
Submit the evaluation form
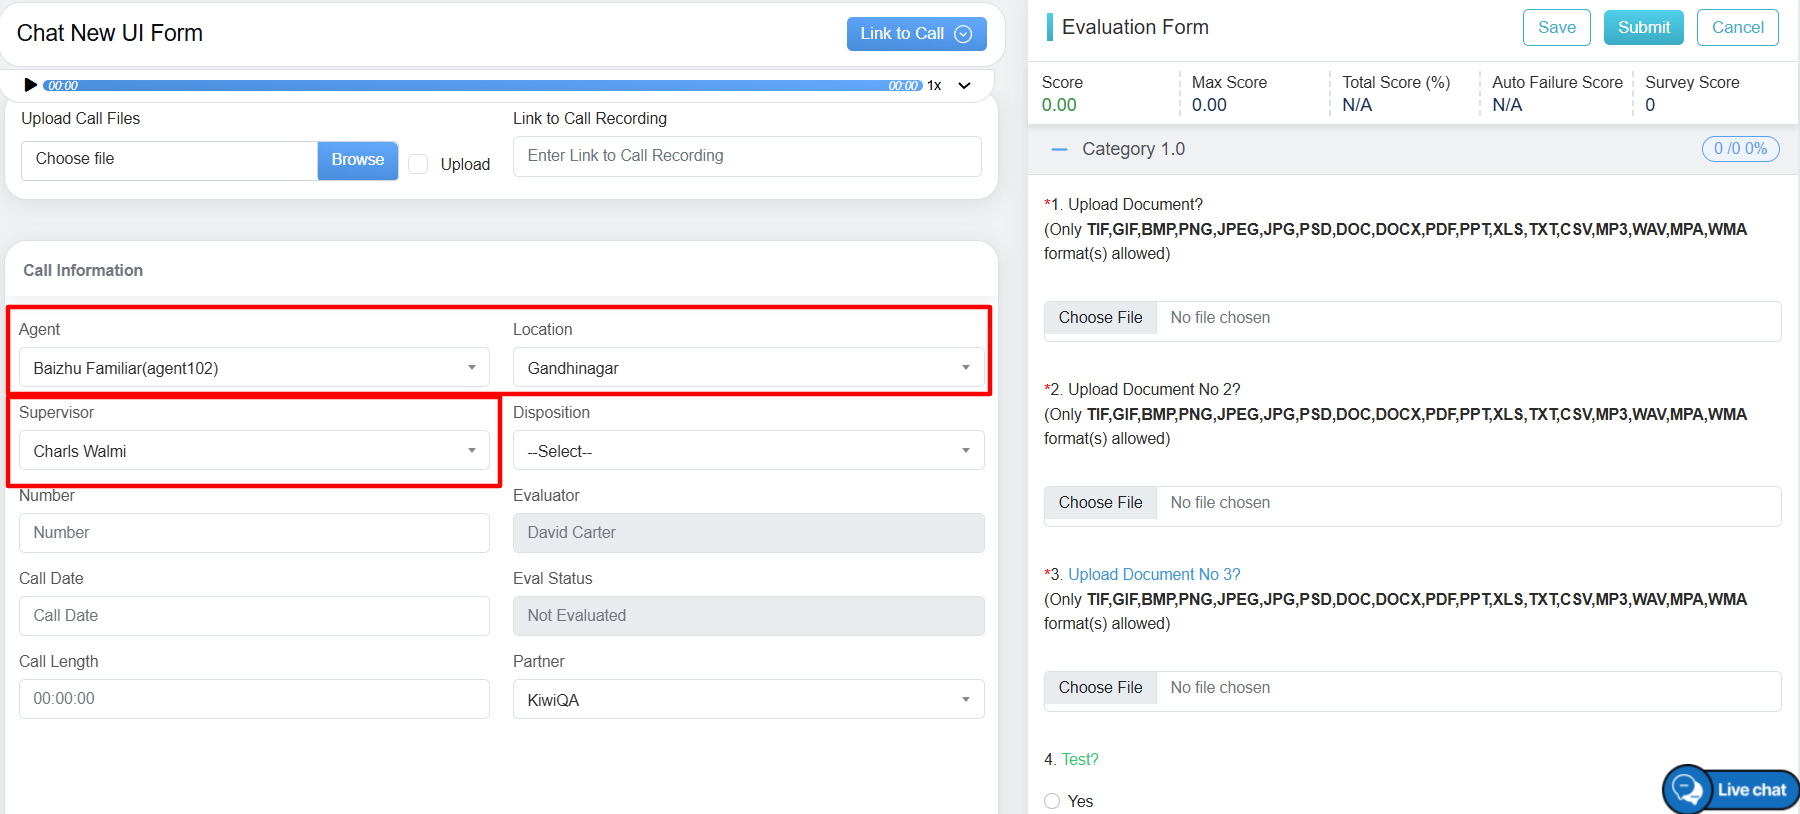1643,28
